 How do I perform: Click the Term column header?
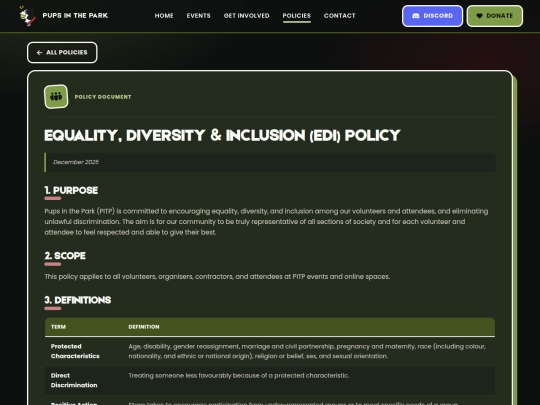tap(58, 327)
